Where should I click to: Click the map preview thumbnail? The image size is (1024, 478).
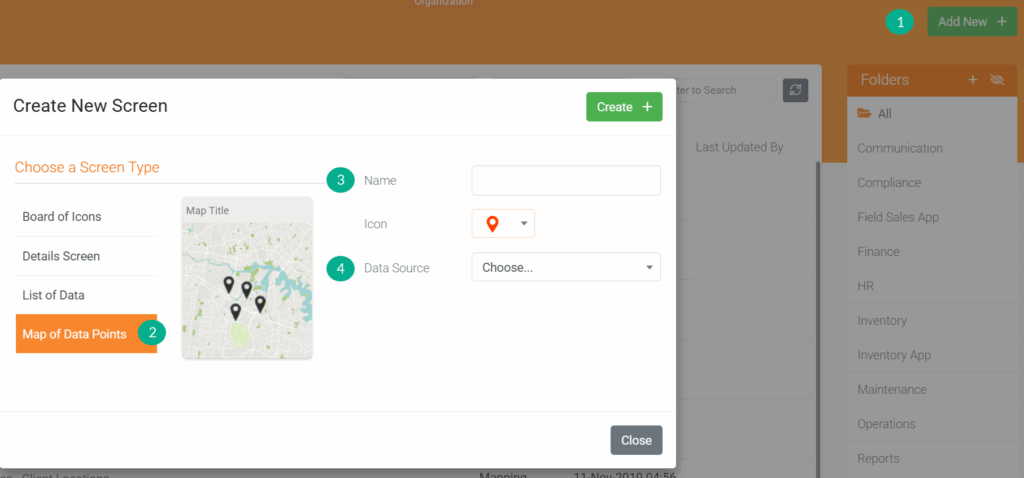pos(247,278)
